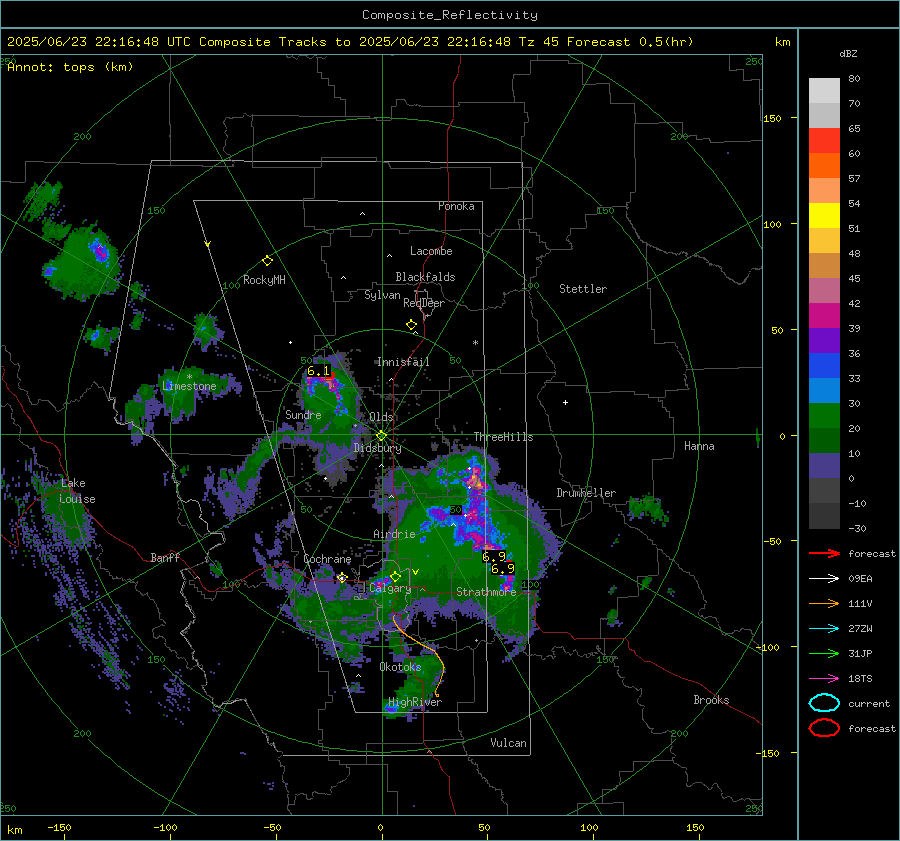Click the 6.1 storm top label near Sundre
Viewport: 900px width, 841px height.
[319, 371]
